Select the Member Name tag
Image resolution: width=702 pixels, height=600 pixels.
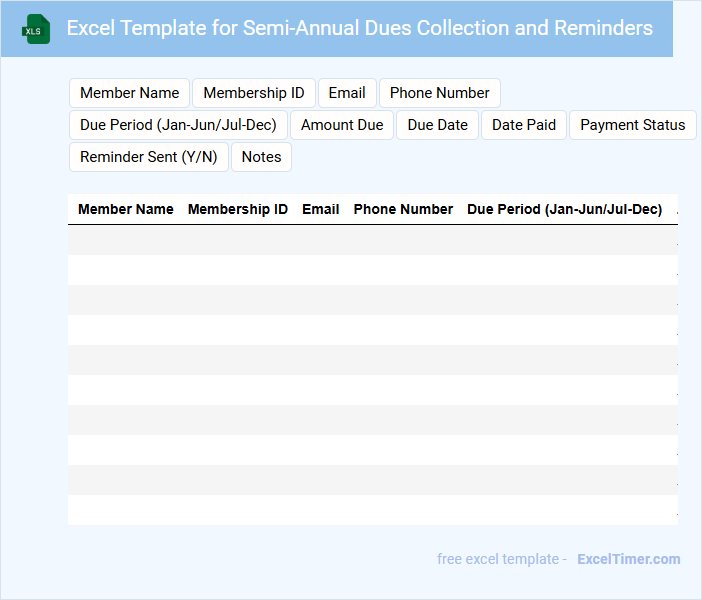[129, 93]
